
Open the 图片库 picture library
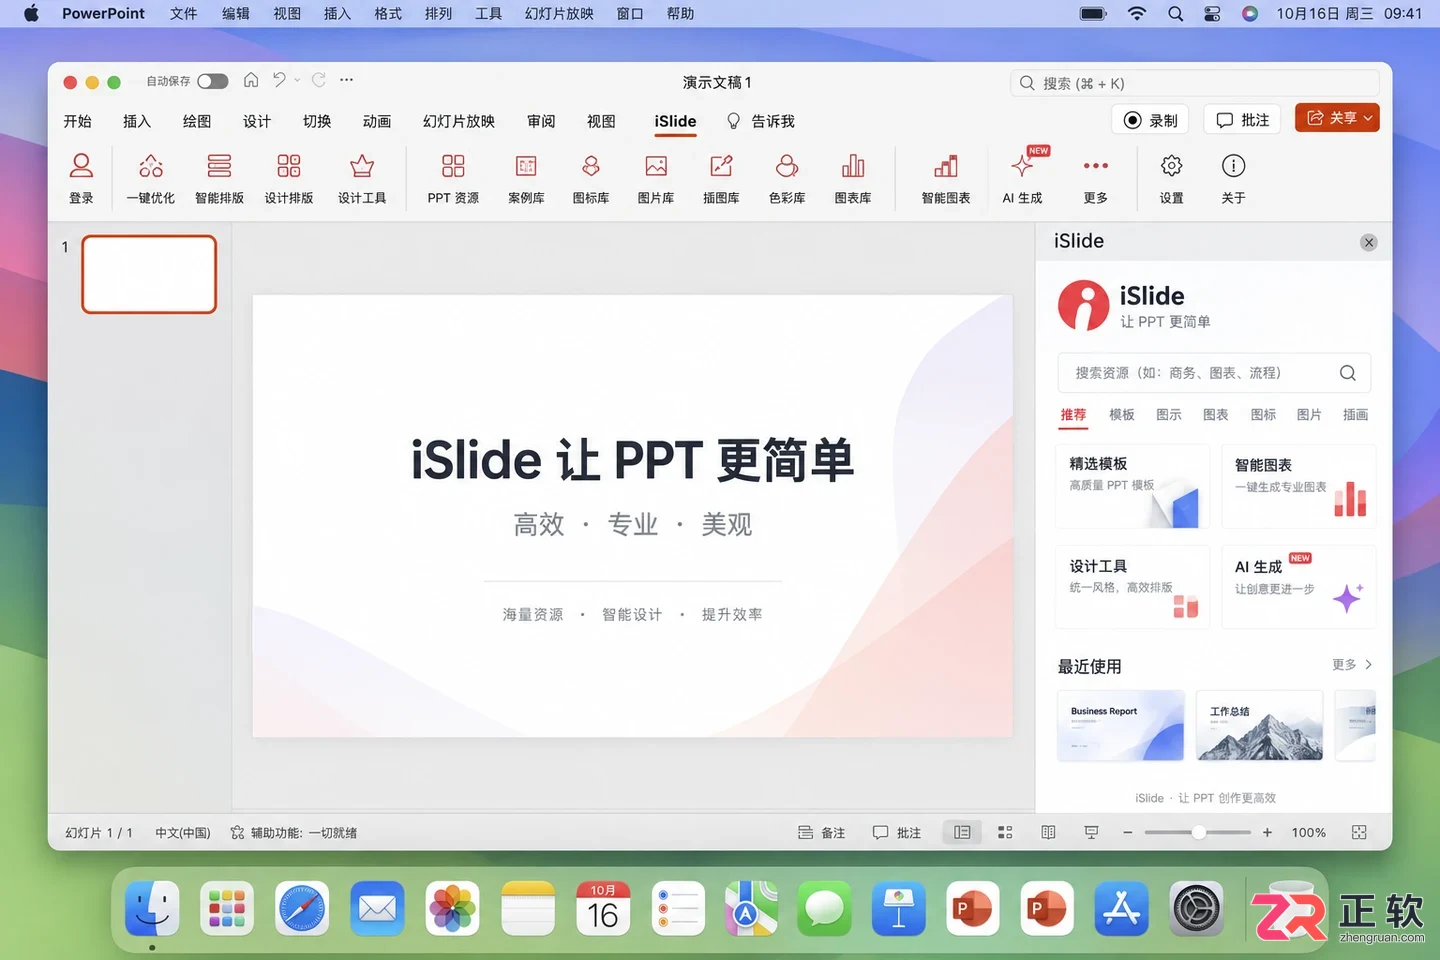[656, 177]
